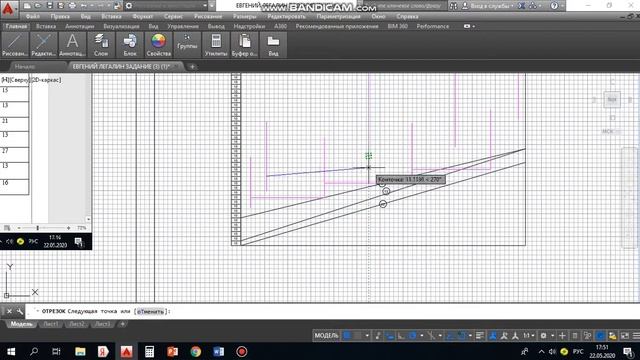Open the Буфер обмена clipboard panel
The image size is (640, 360).
[244, 44]
